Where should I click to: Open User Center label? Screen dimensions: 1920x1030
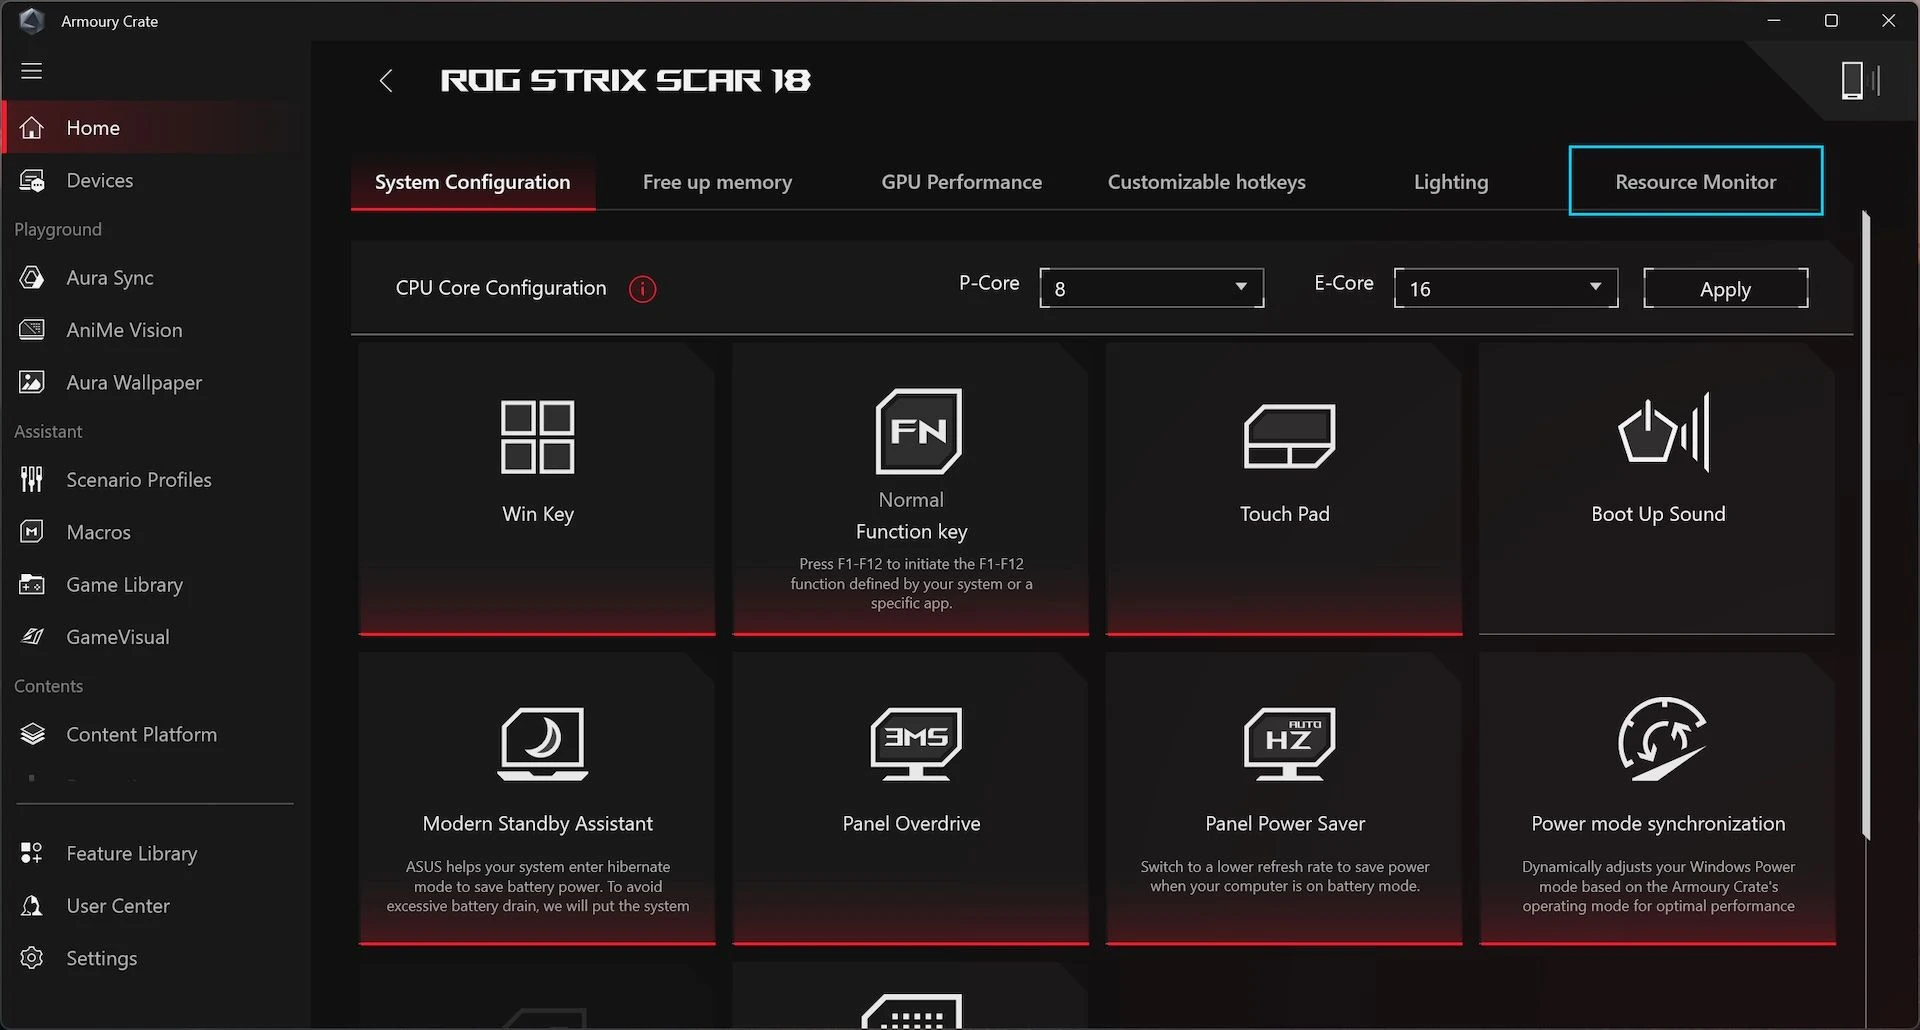pyautogui.click(x=118, y=906)
